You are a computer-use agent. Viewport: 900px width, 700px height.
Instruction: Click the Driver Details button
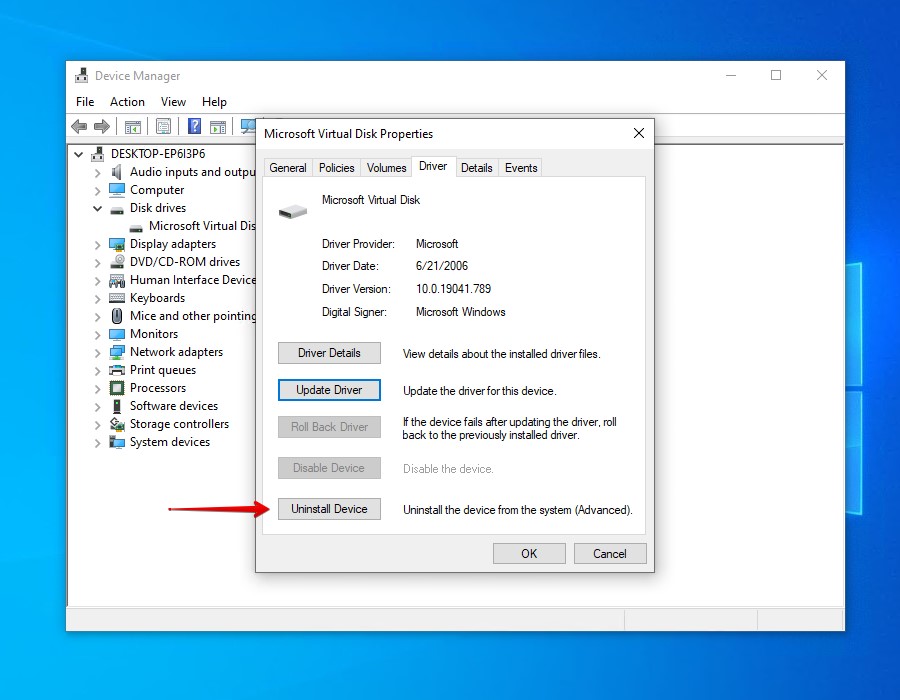(329, 353)
